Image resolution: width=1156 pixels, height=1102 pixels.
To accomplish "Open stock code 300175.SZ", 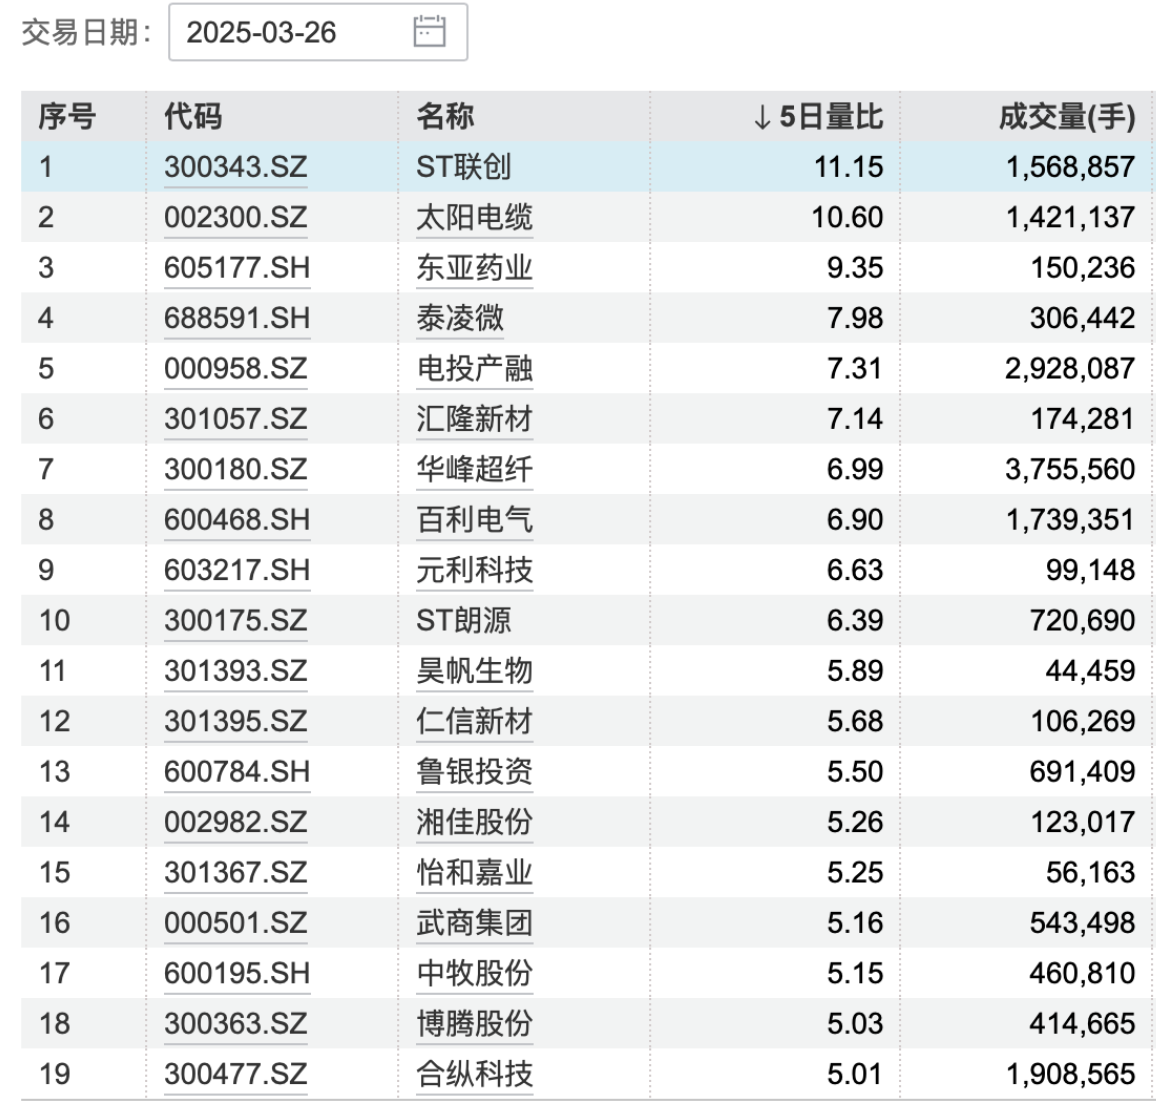I will (235, 621).
